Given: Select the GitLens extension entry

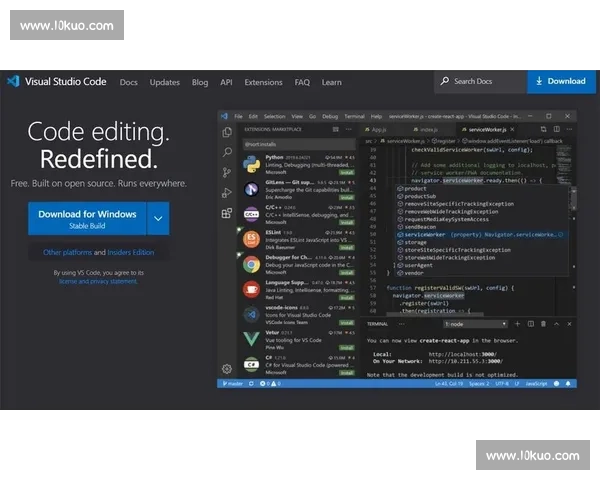Looking at the screenshot, I should tap(298, 189).
